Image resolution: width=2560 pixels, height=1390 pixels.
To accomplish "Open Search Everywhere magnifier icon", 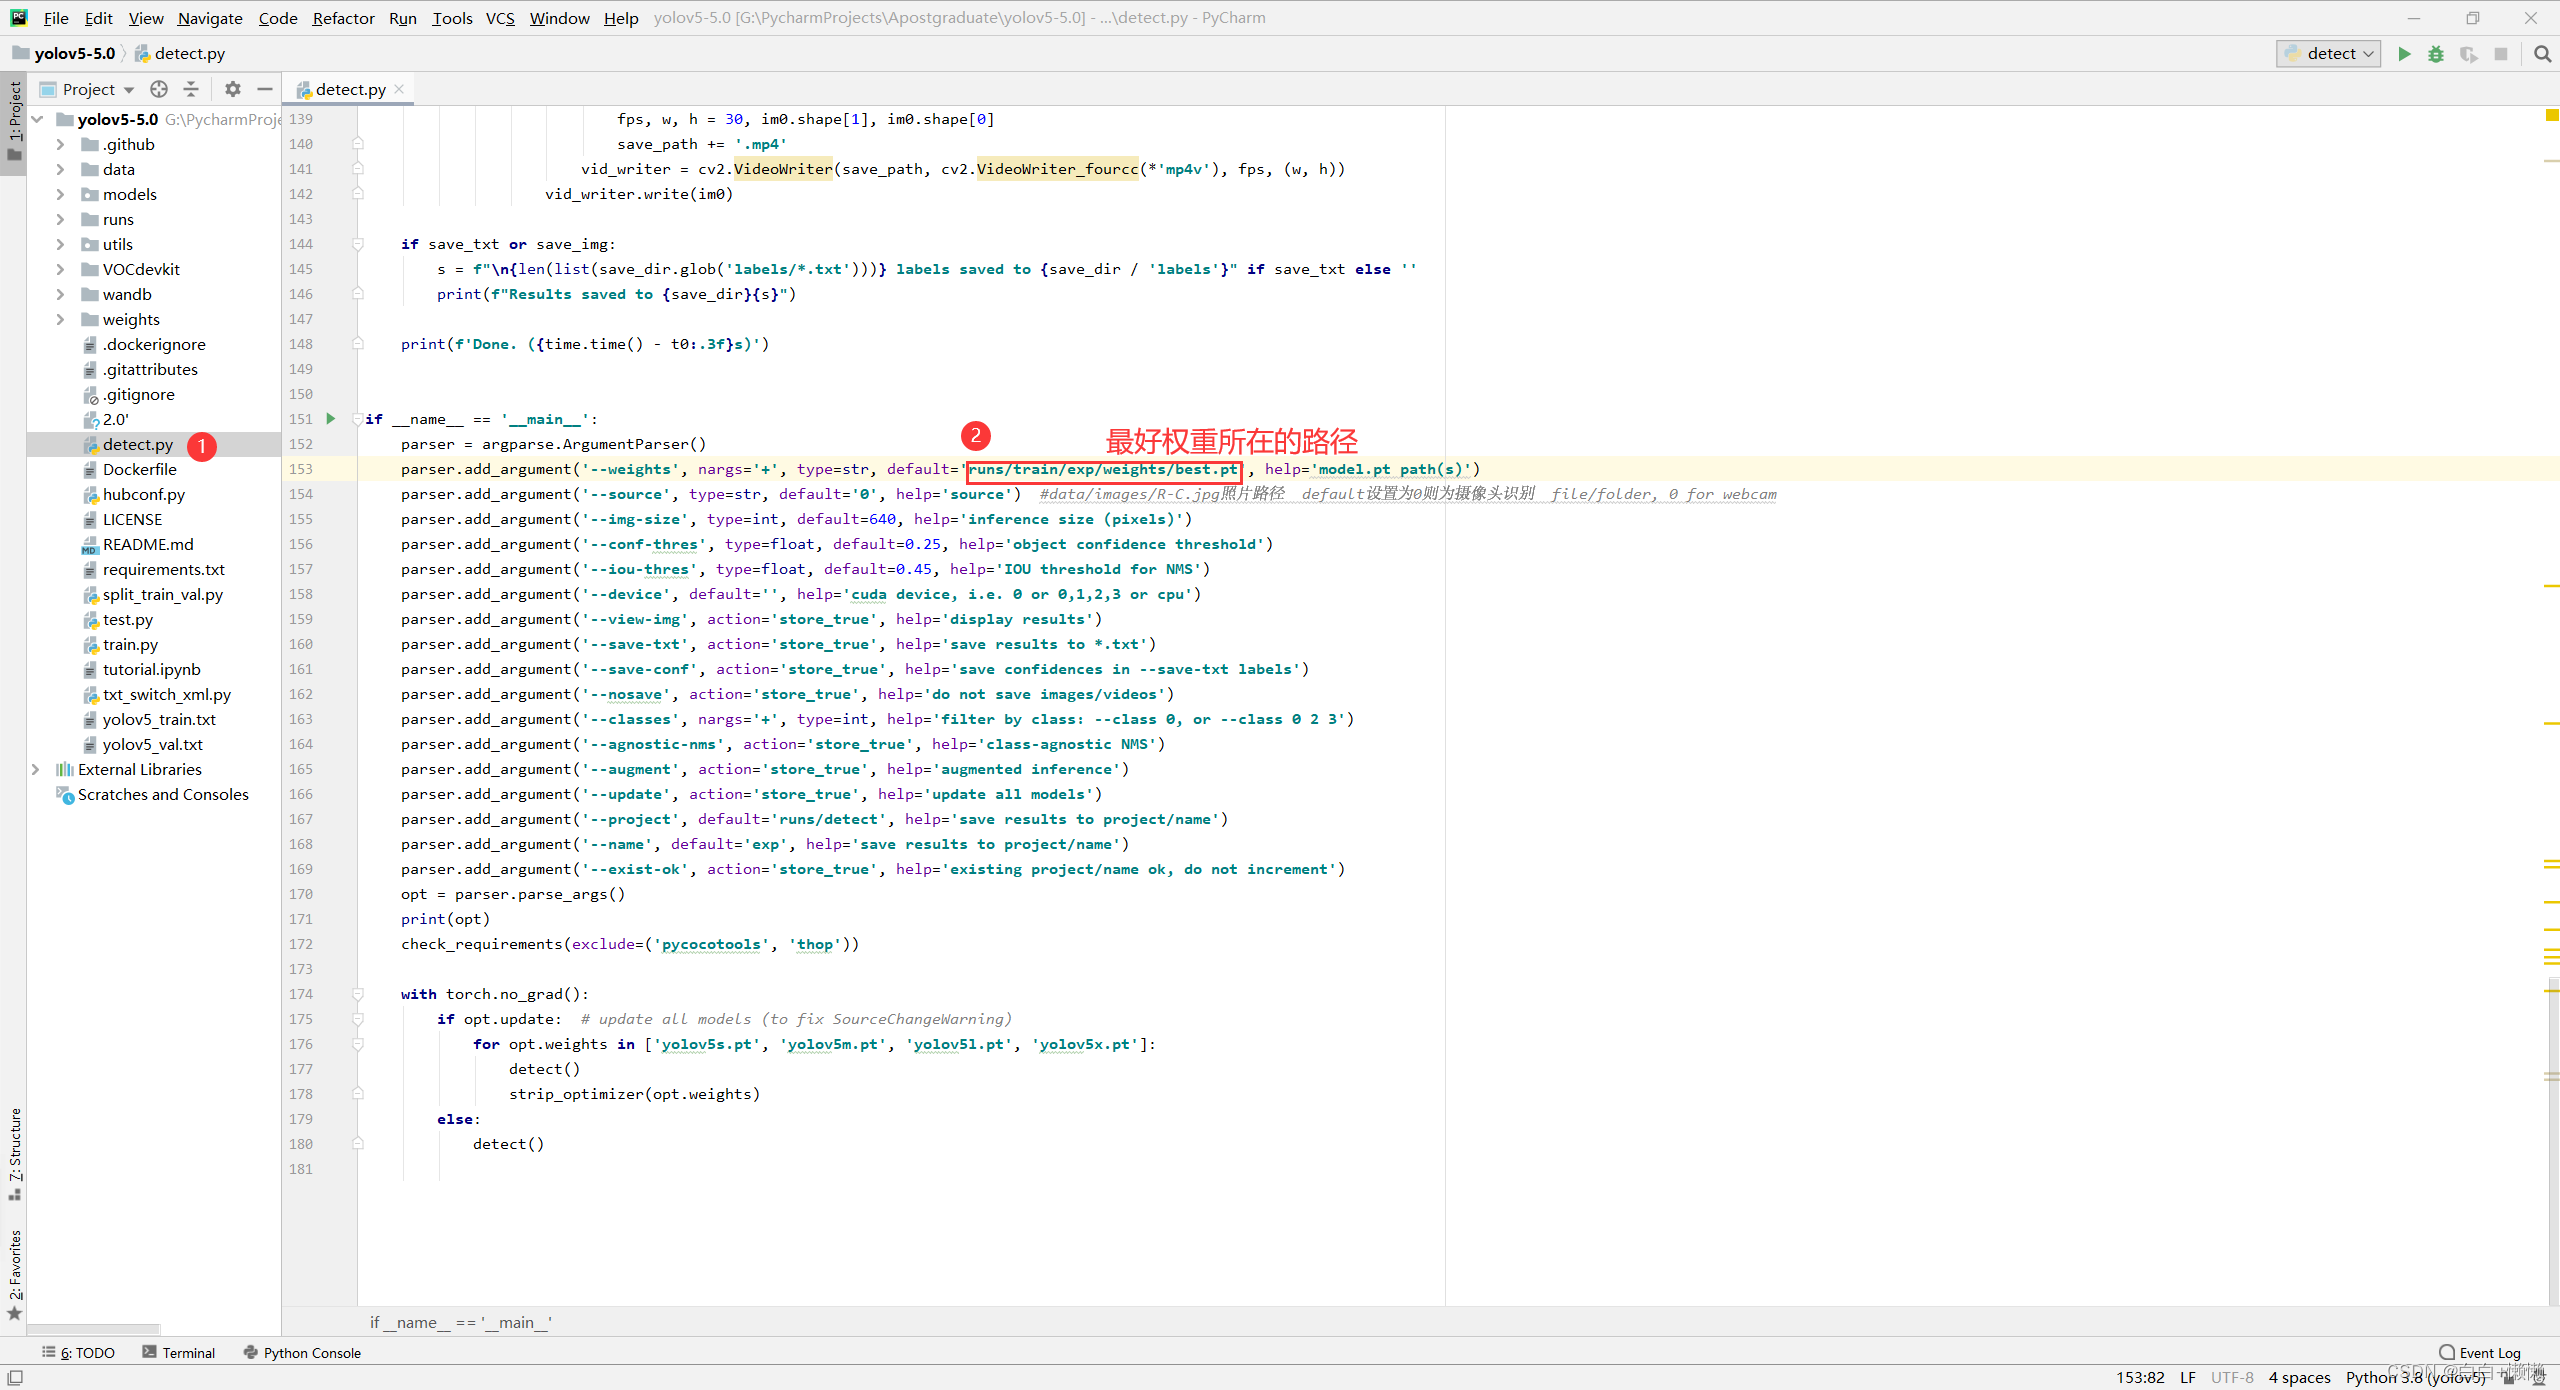I will tap(2542, 54).
